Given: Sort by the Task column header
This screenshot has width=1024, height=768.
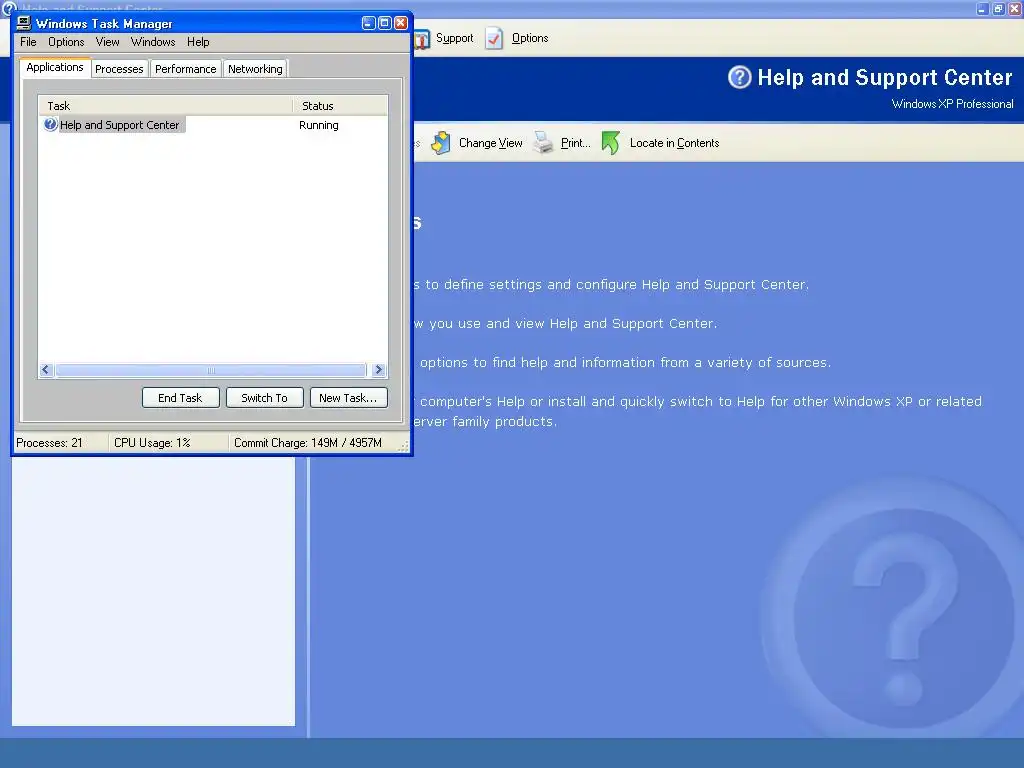Looking at the screenshot, I should (x=165, y=106).
